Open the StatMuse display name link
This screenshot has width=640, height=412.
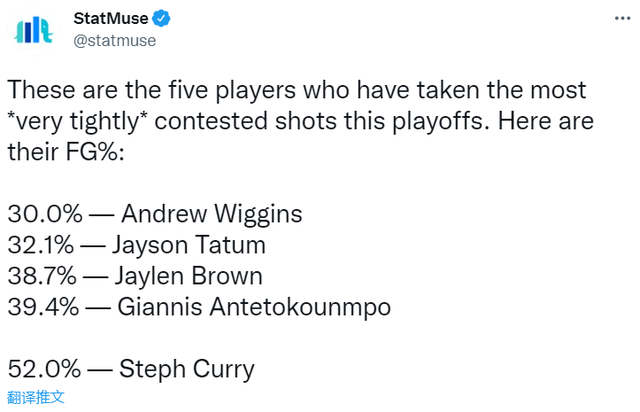(x=109, y=19)
